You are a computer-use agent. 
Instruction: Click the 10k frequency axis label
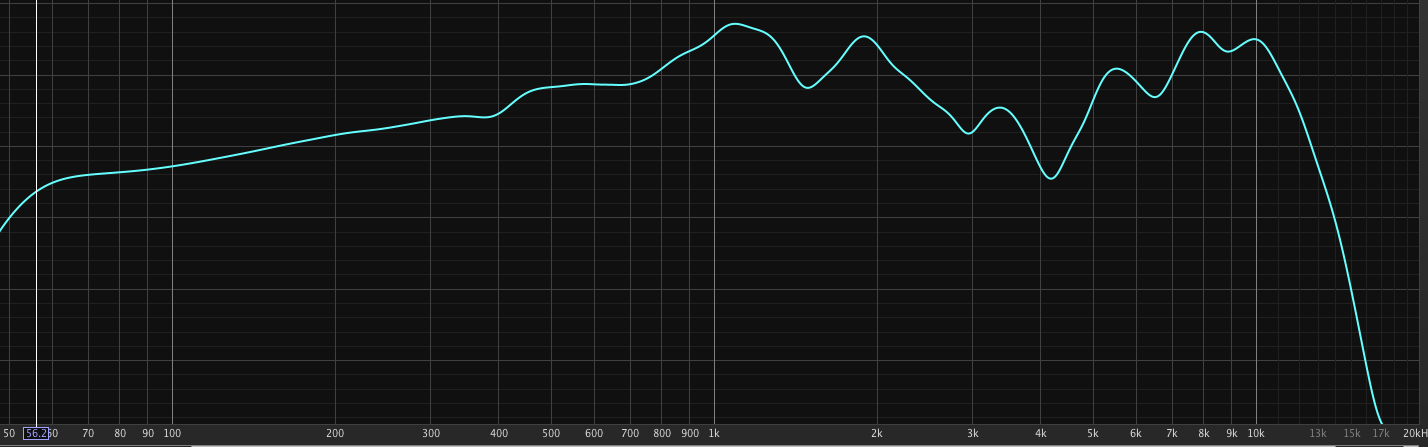(x=1256, y=433)
